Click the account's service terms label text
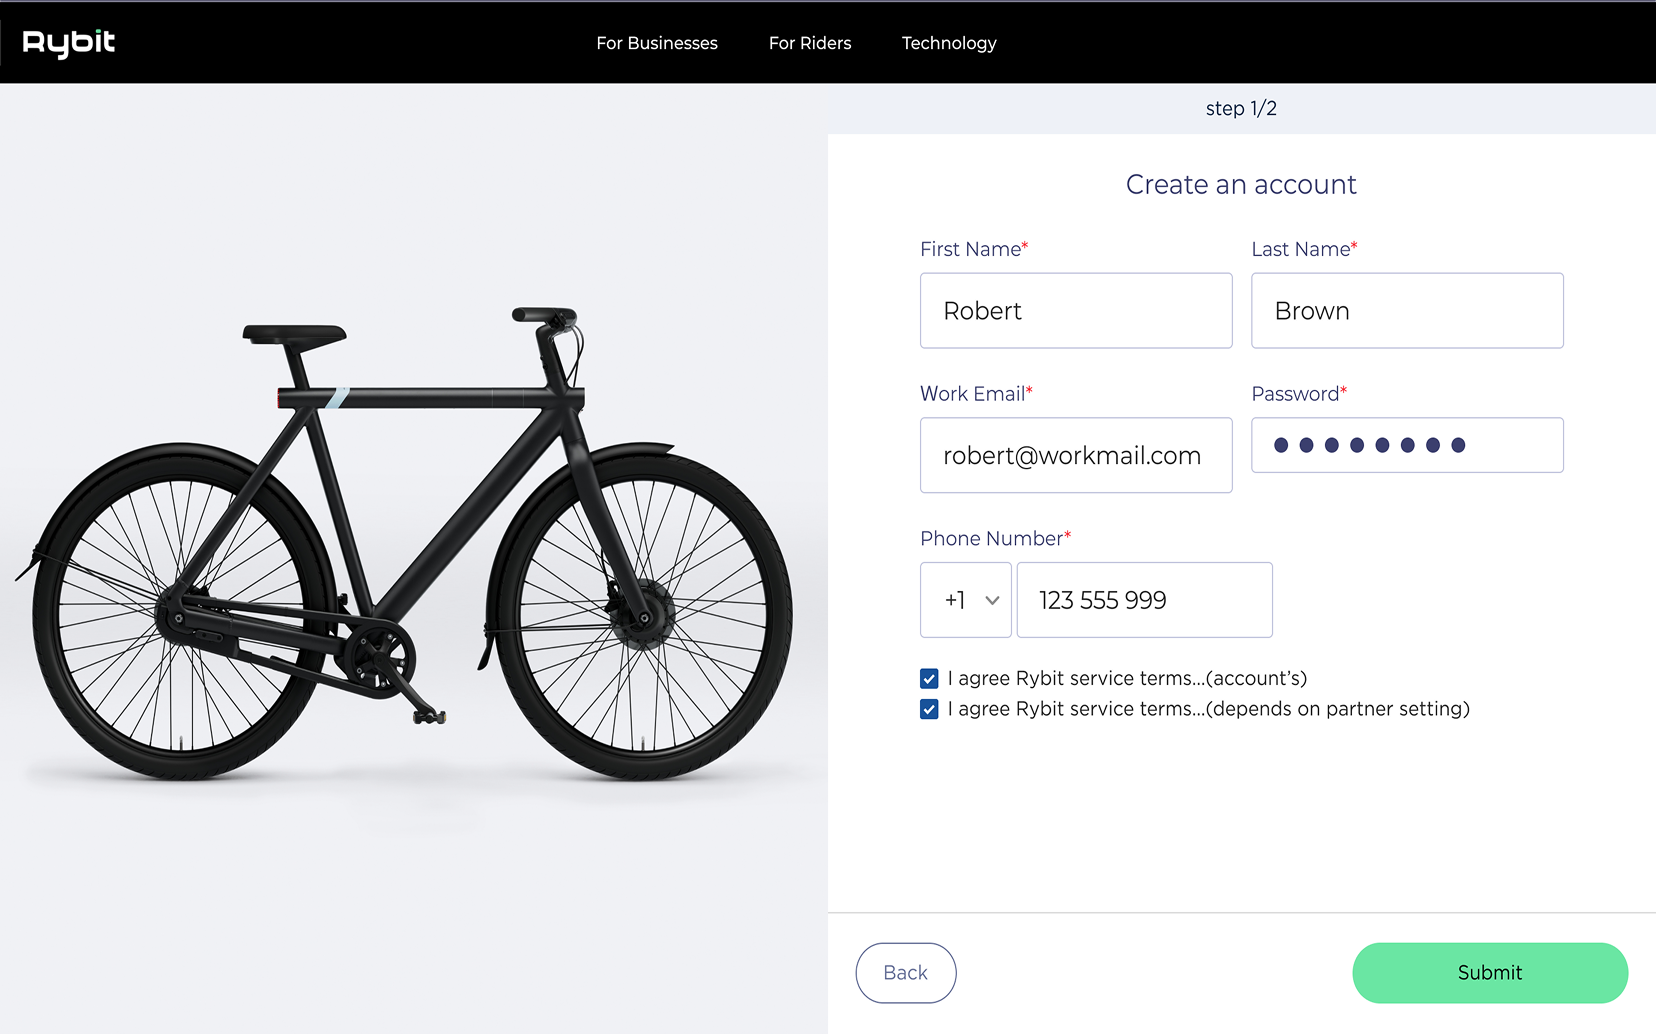1656x1034 pixels. pos(1127,679)
